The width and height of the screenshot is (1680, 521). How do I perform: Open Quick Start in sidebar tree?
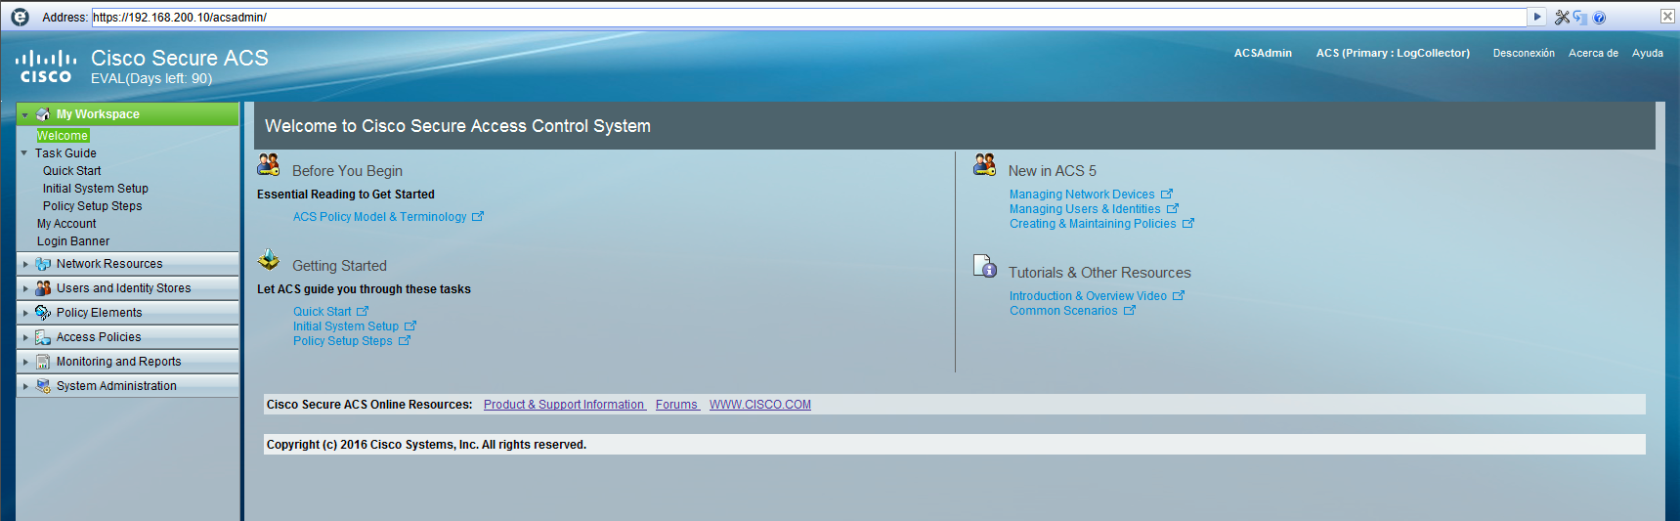(x=72, y=171)
